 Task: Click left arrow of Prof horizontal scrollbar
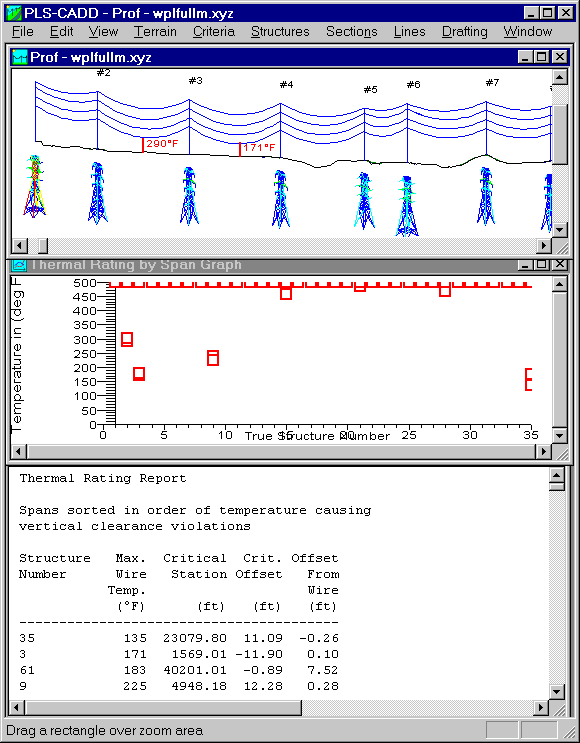[x=19, y=245]
